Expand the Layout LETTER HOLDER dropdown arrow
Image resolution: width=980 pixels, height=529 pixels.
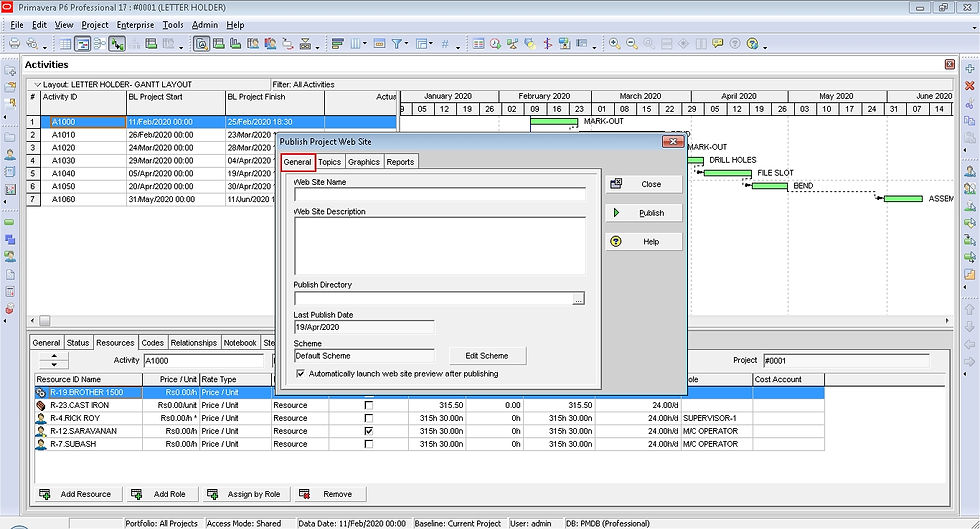tap(37, 84)
